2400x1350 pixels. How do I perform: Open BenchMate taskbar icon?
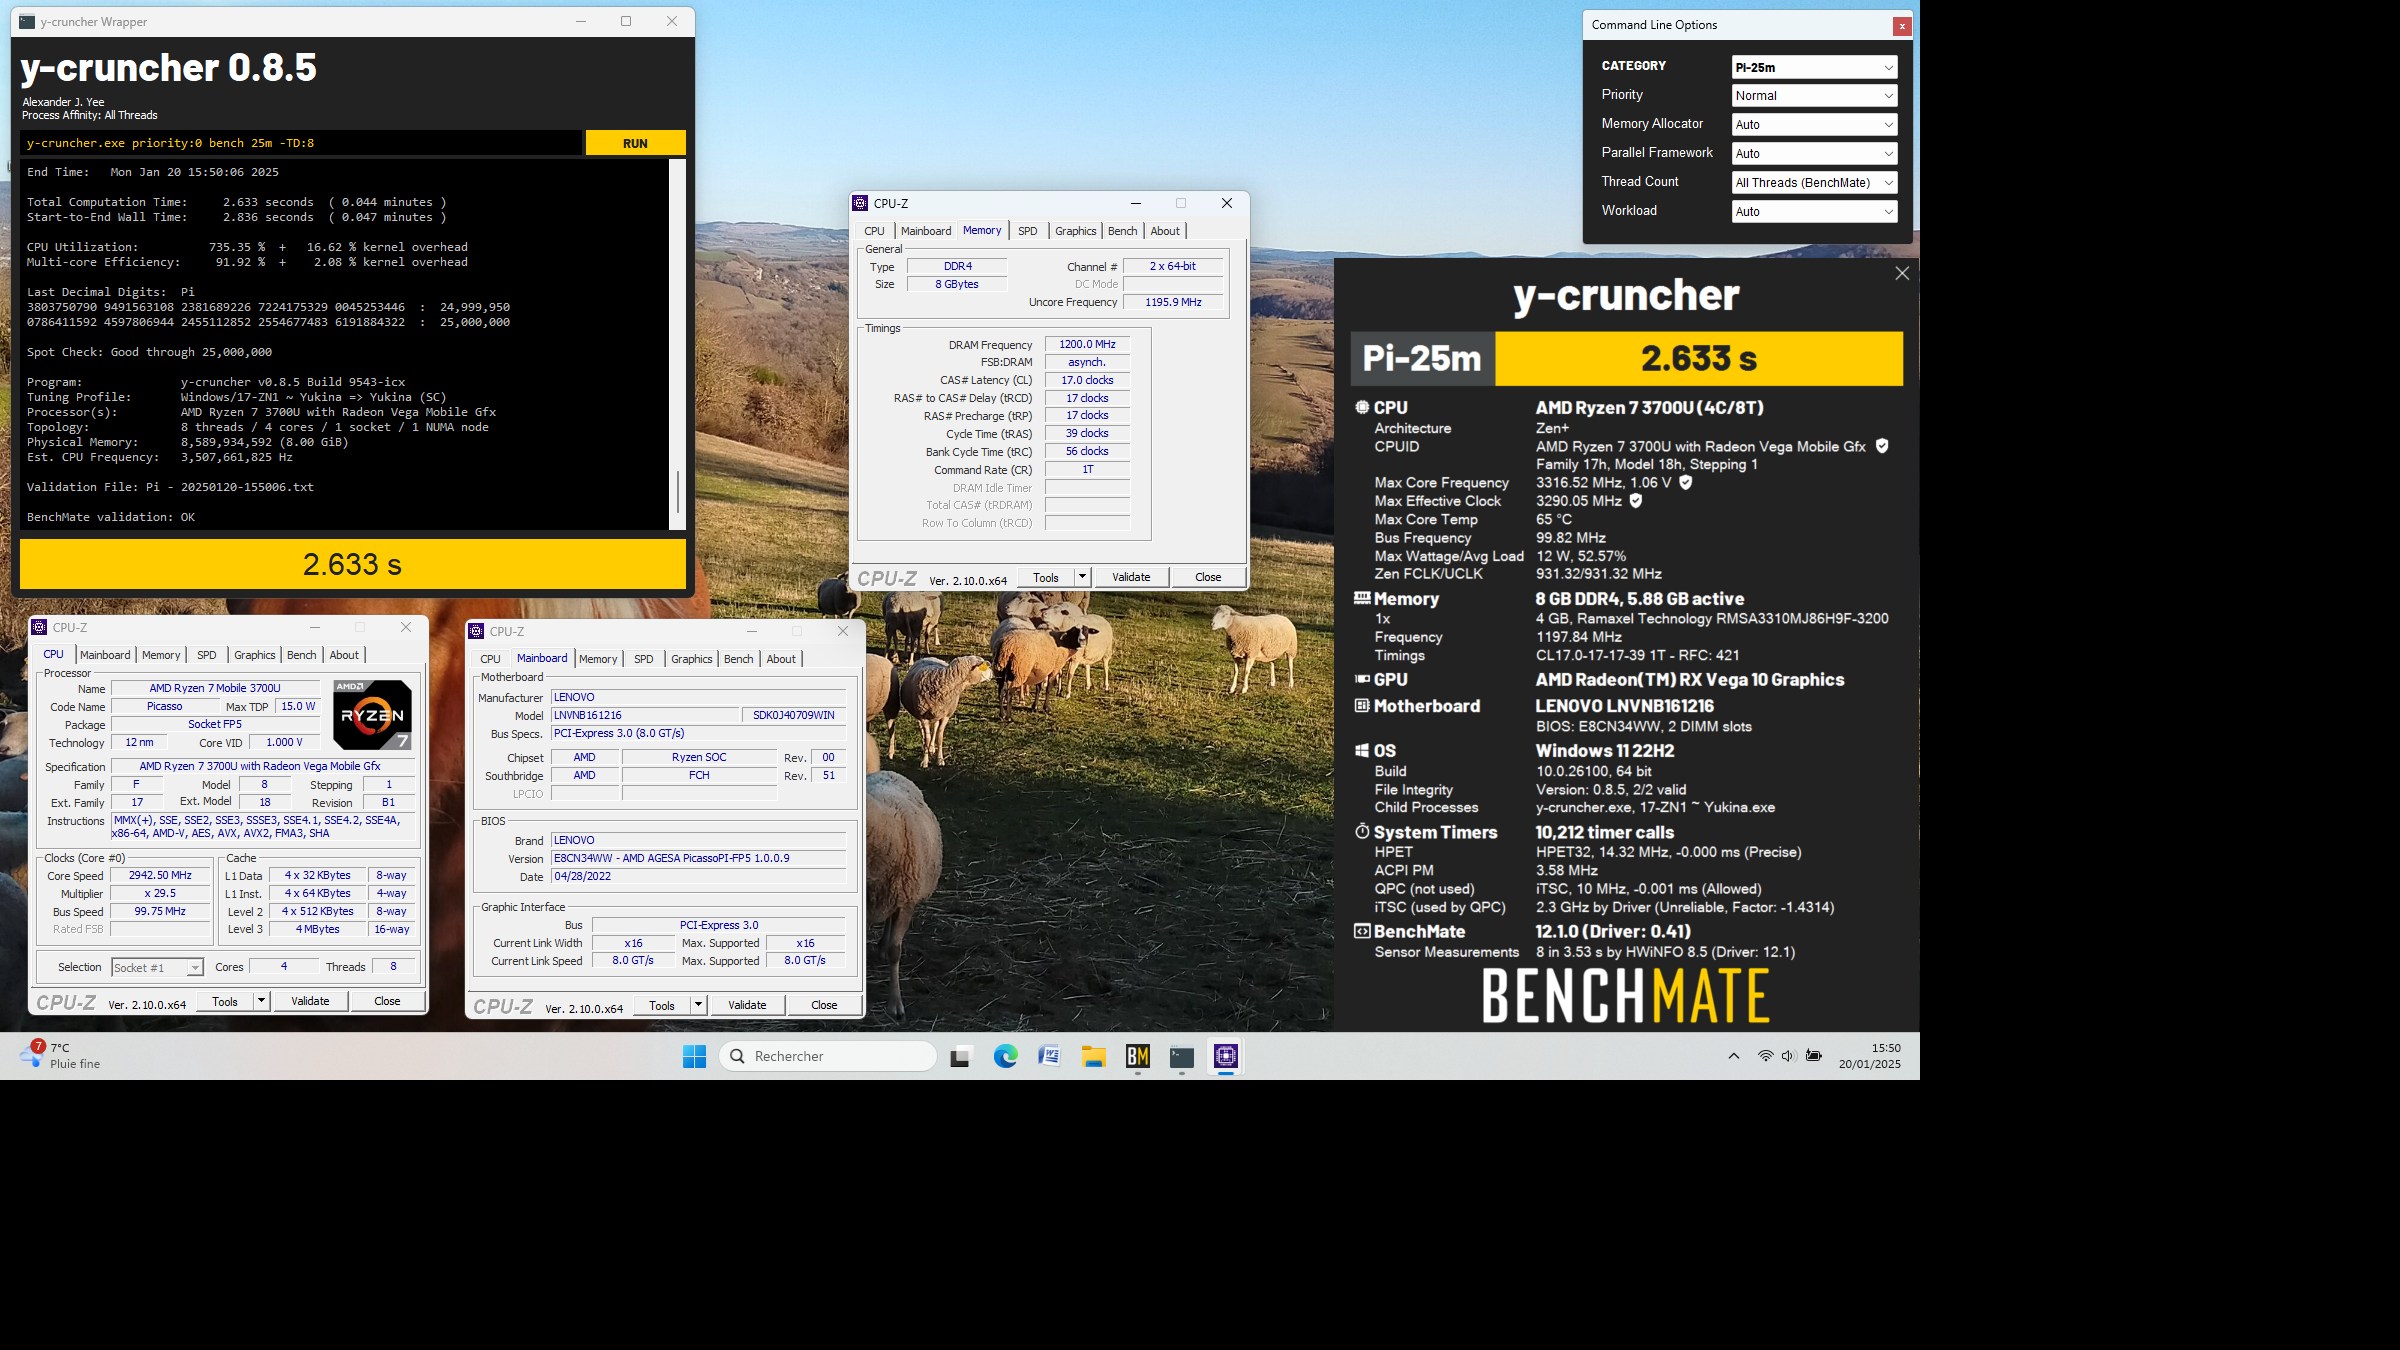point(1137,1056)
